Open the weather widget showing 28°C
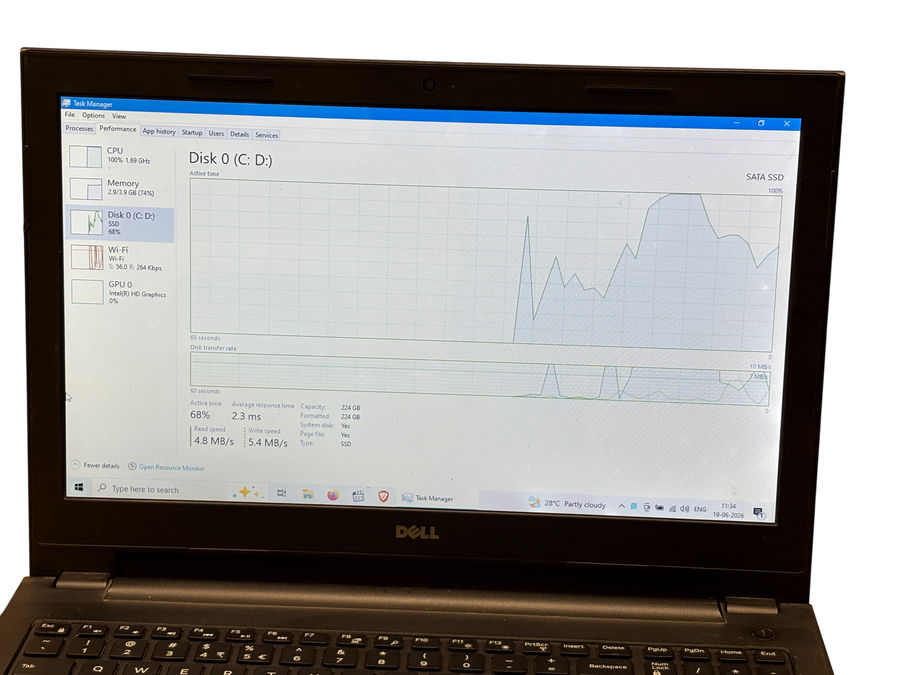900x675 pixels. coord(567,503)
